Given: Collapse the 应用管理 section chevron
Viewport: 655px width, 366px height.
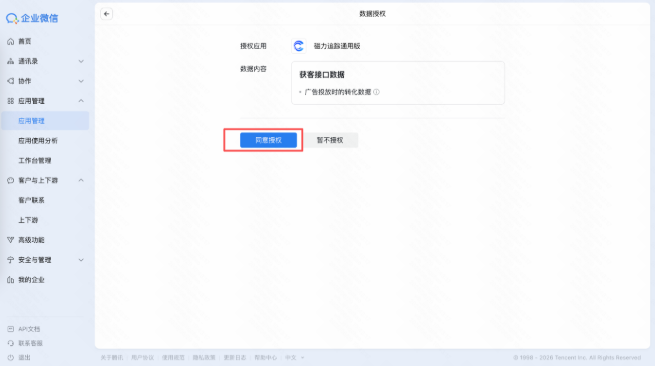Looking at the screenshot, I should (81, 101).
